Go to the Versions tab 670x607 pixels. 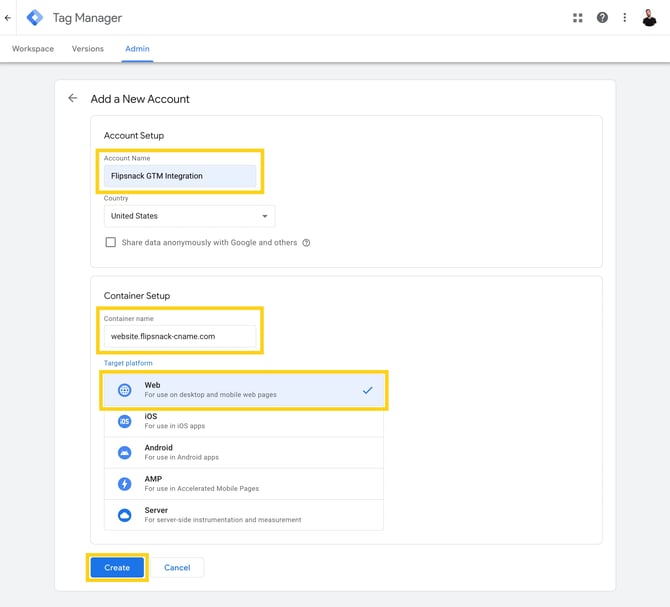click(88, 49)
